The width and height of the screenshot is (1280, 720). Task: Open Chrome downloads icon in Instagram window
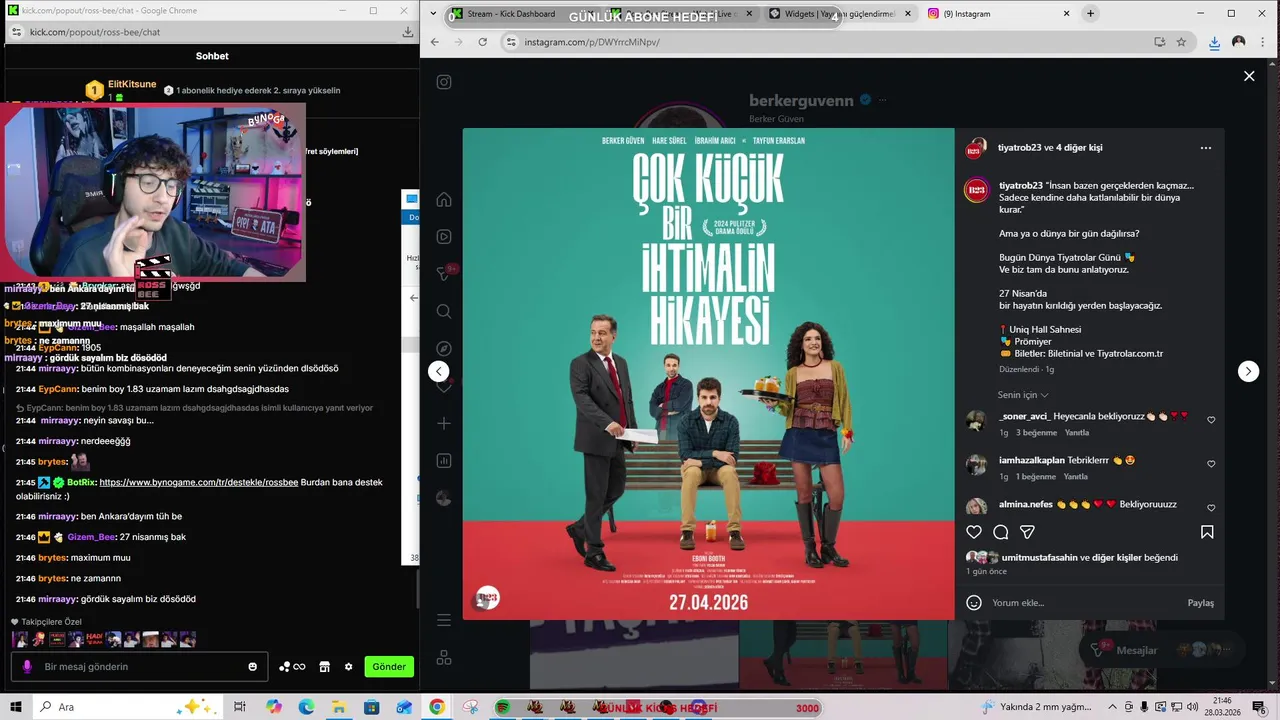click(1214, 42)
